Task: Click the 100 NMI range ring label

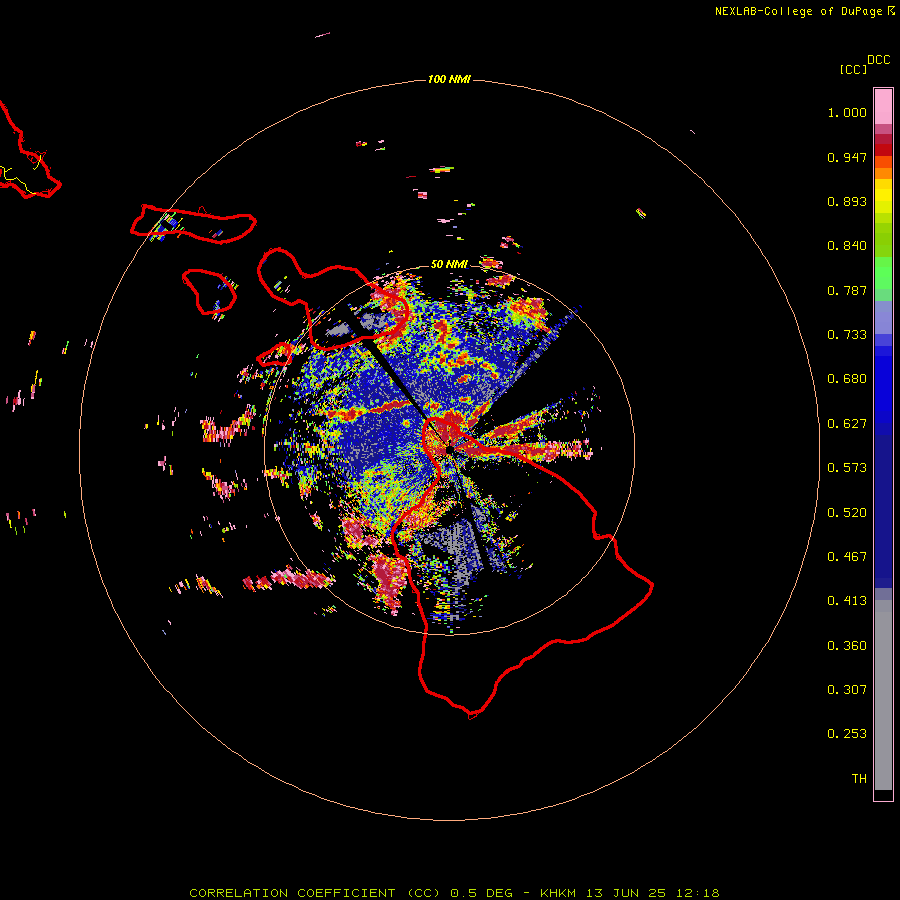Action: (x=449, y=79)
